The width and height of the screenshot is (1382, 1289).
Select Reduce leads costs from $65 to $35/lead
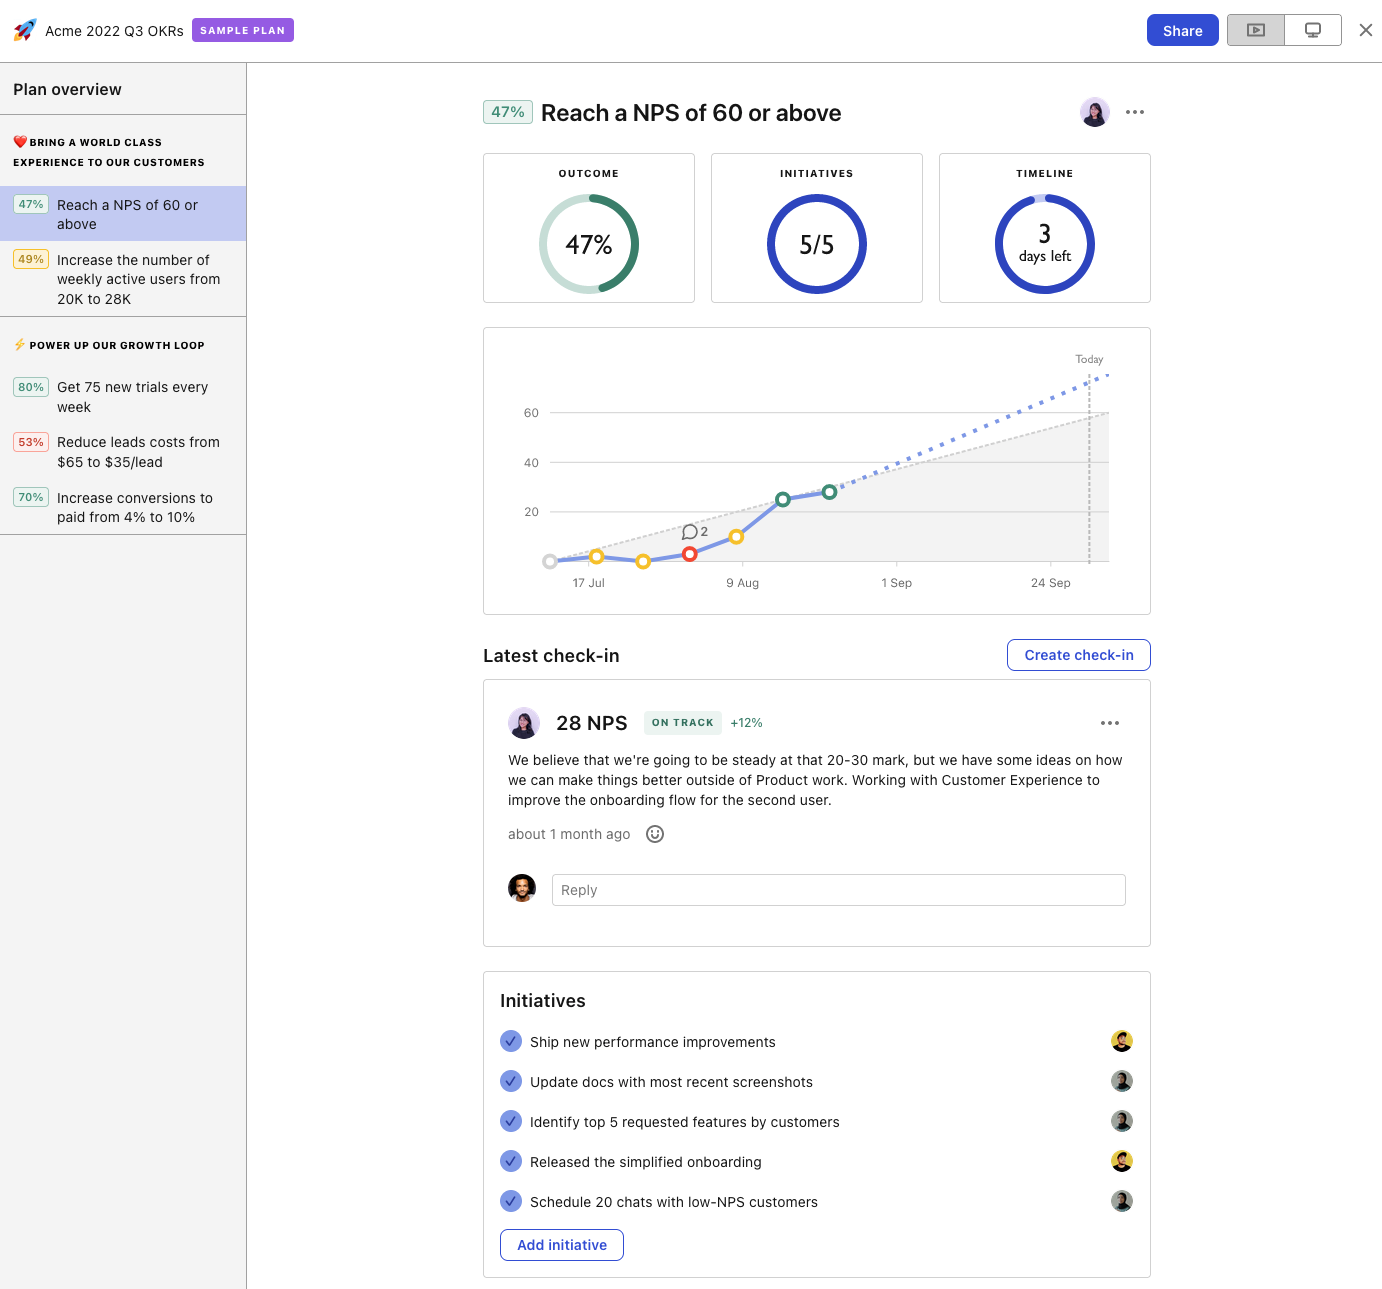pos(123,452)
